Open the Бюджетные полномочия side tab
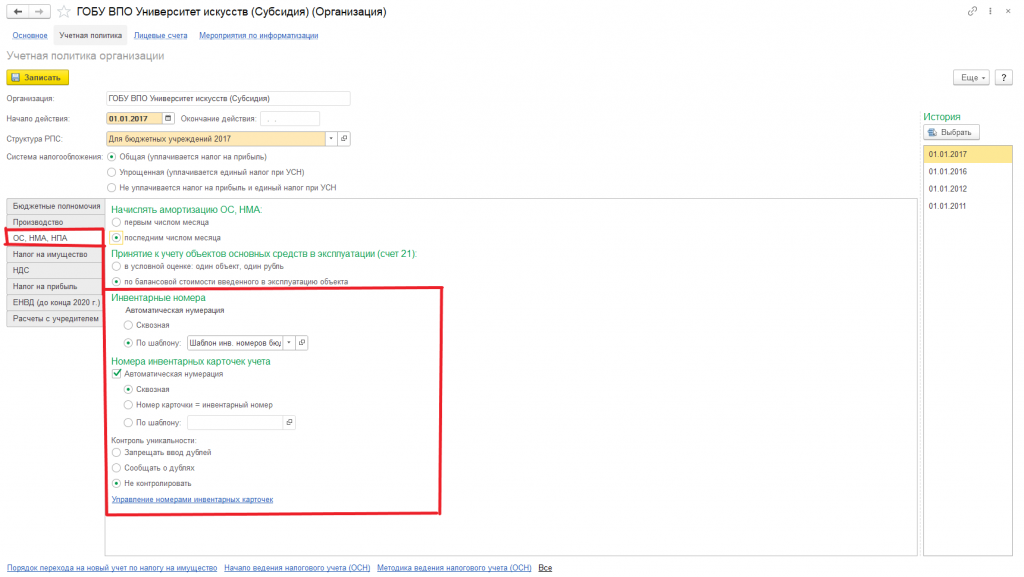The image size is (1024, 577). click(55, 206)
